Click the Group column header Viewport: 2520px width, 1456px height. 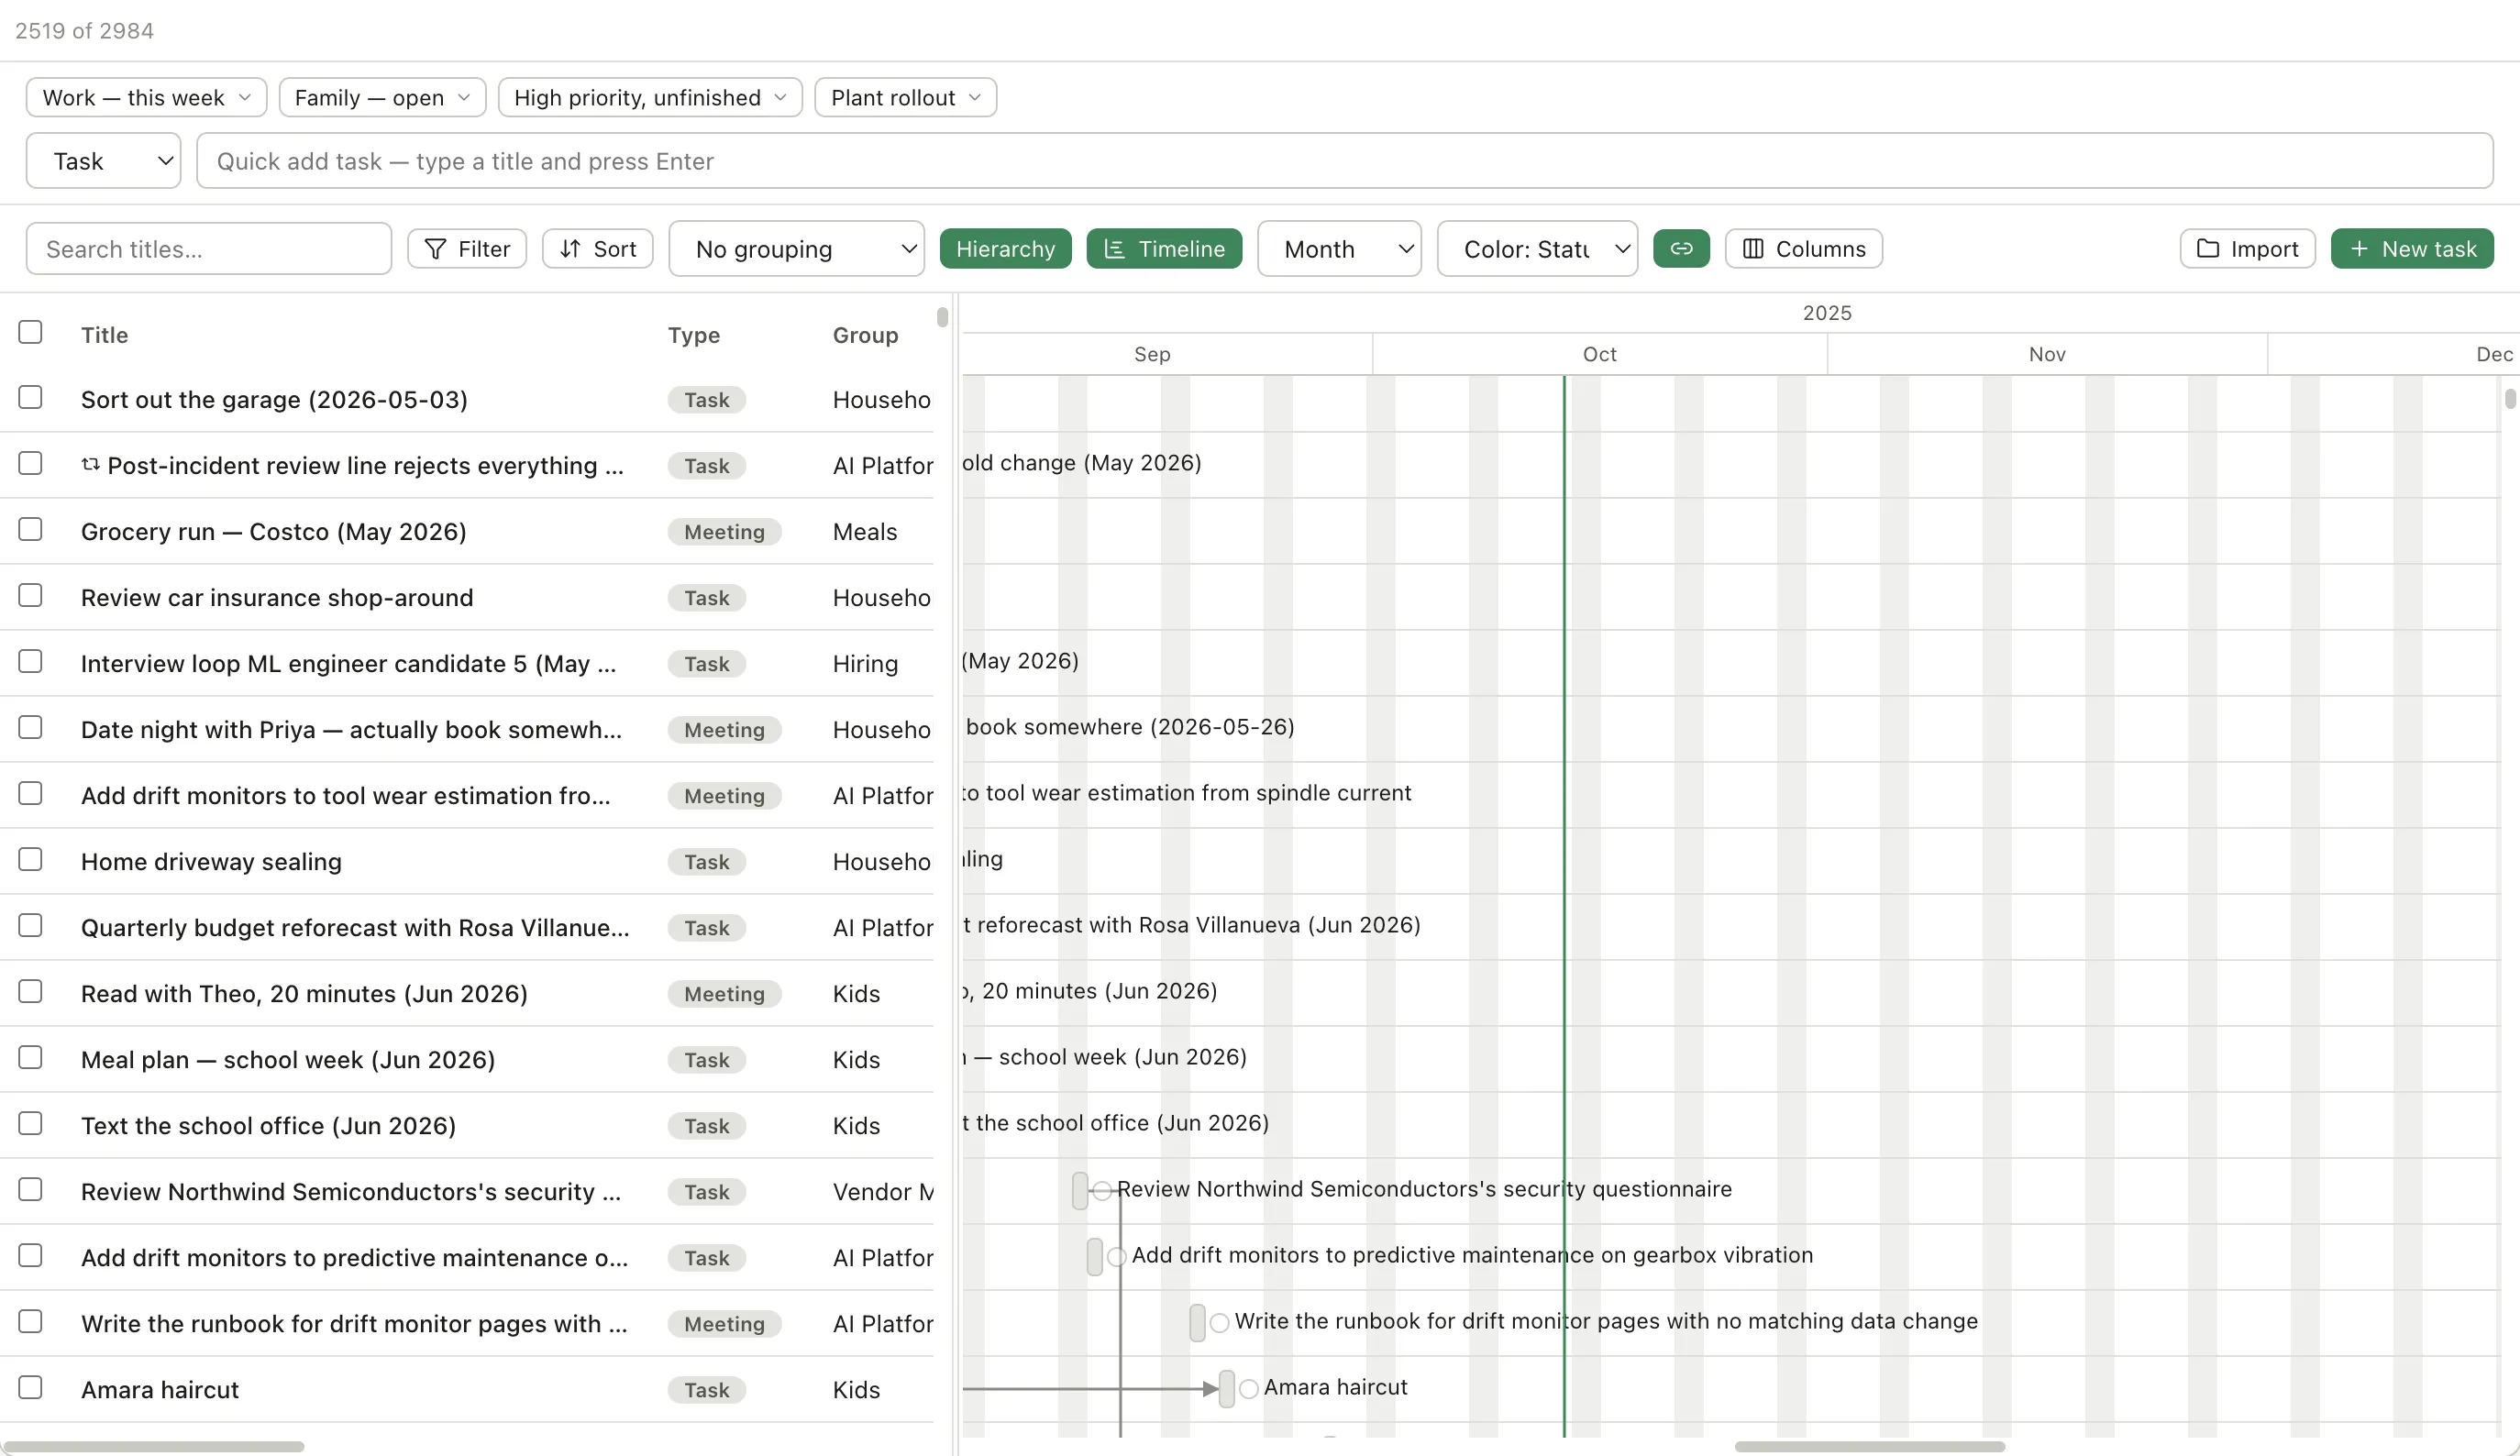click(x=865, y=335)
